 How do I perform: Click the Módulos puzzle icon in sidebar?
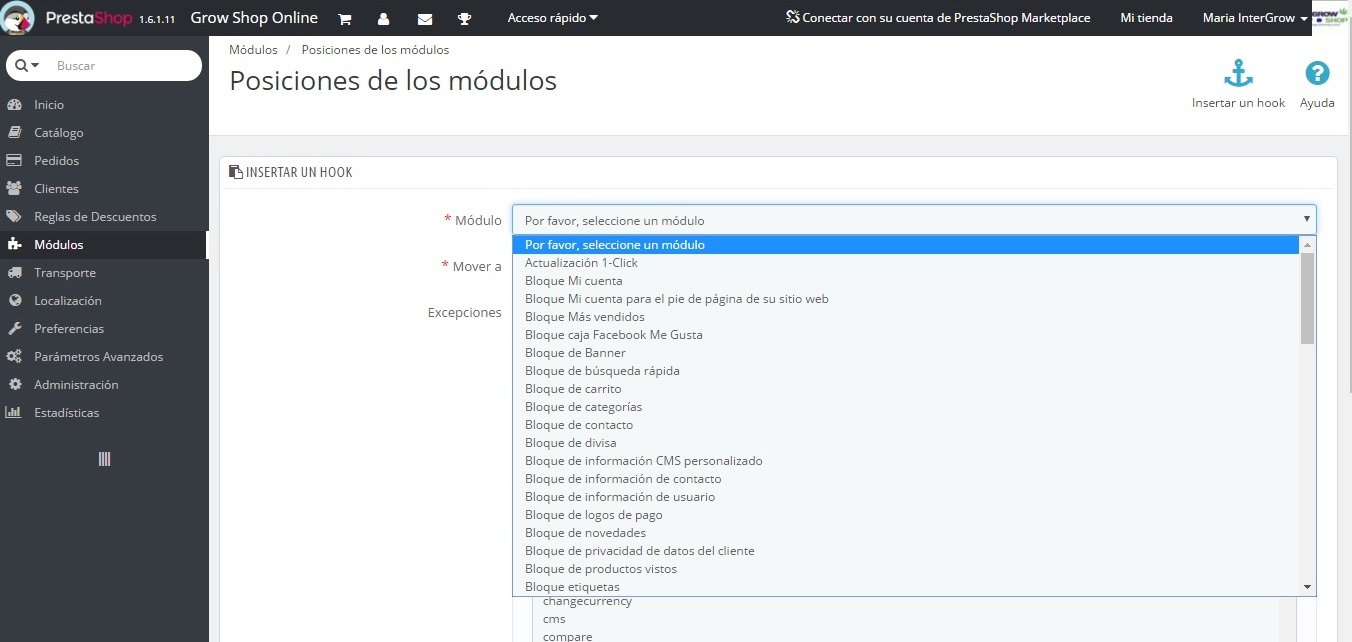pos(14,244)
